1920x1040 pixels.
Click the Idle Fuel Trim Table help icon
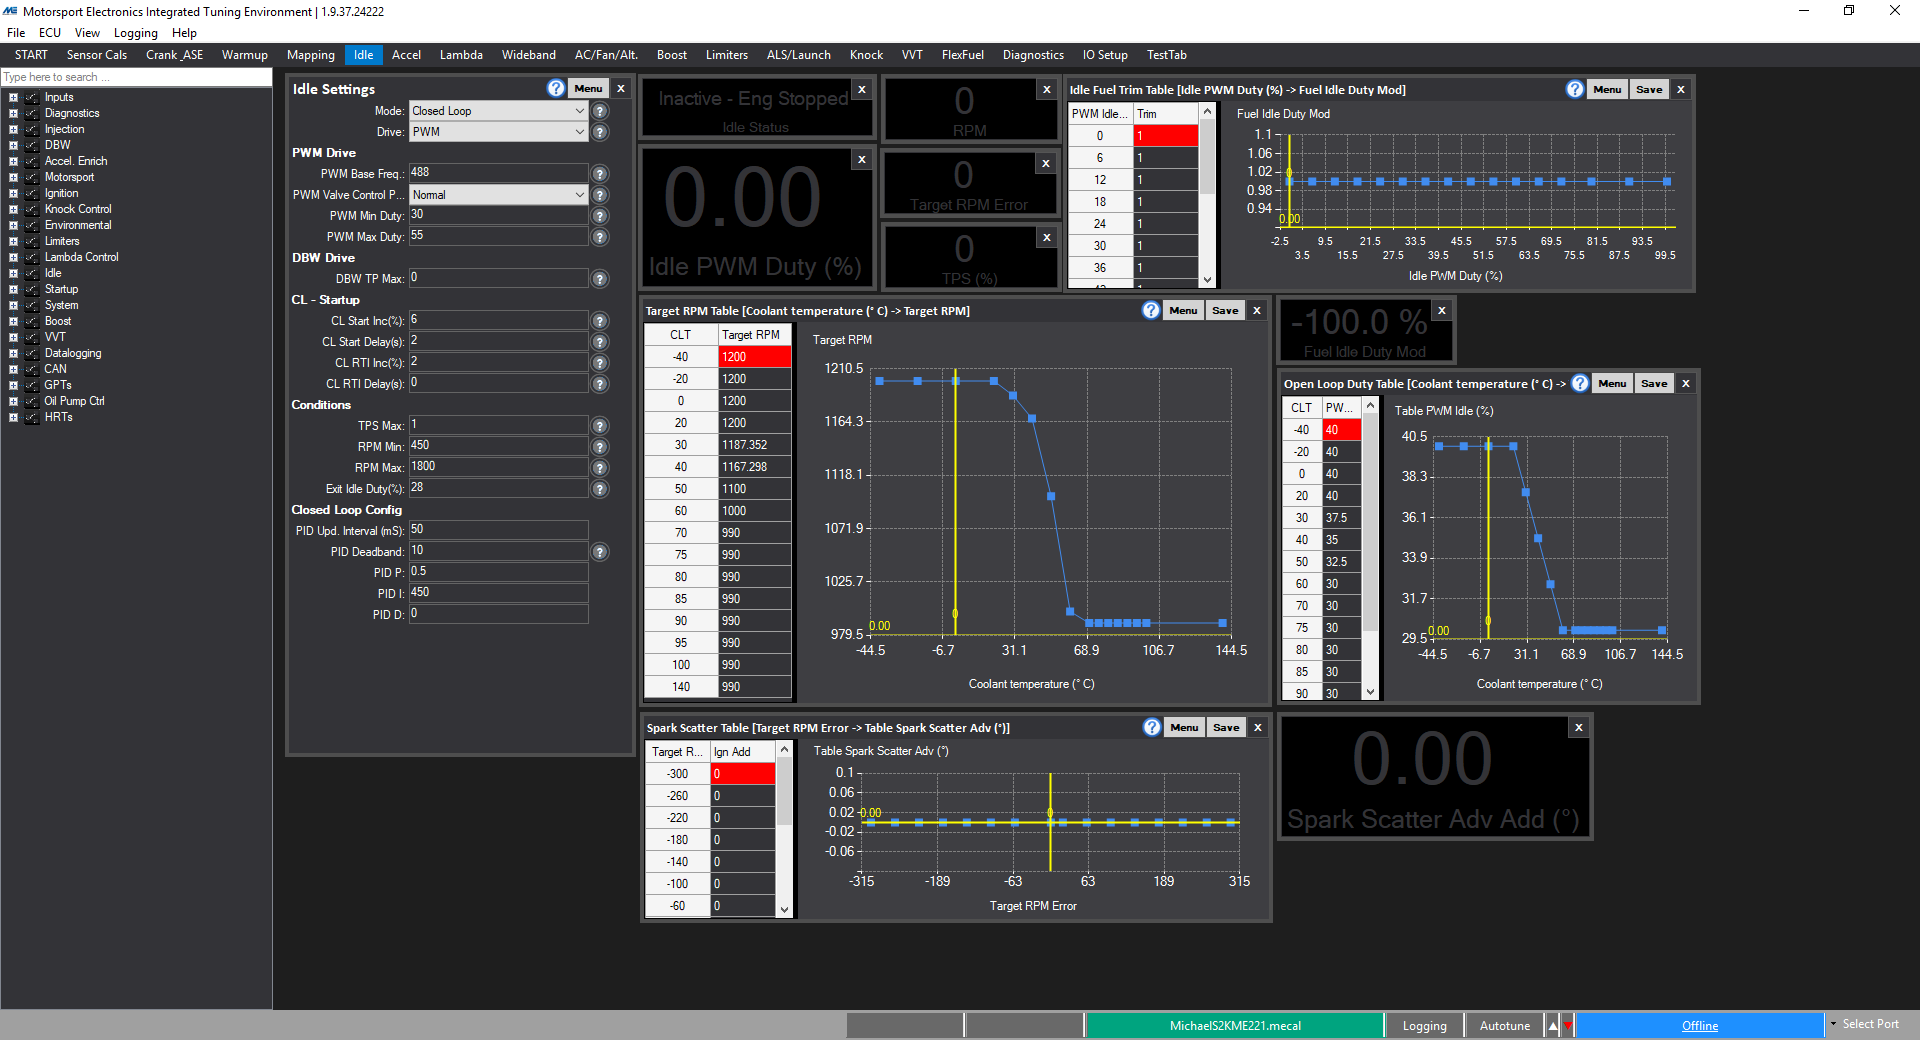pos(1575,89)
